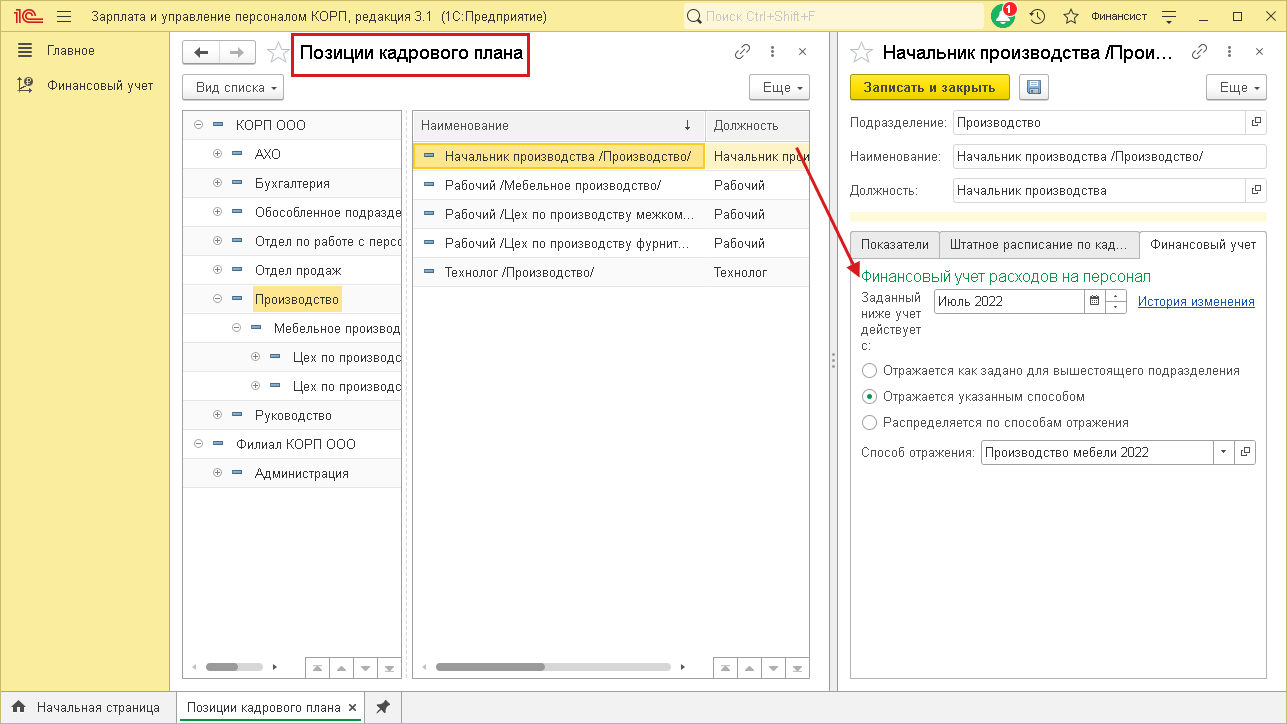Select the Финансовый учет tab in the card
Image resolution: width=1287 pixels, height=724 pixels.
(1203, 244)
